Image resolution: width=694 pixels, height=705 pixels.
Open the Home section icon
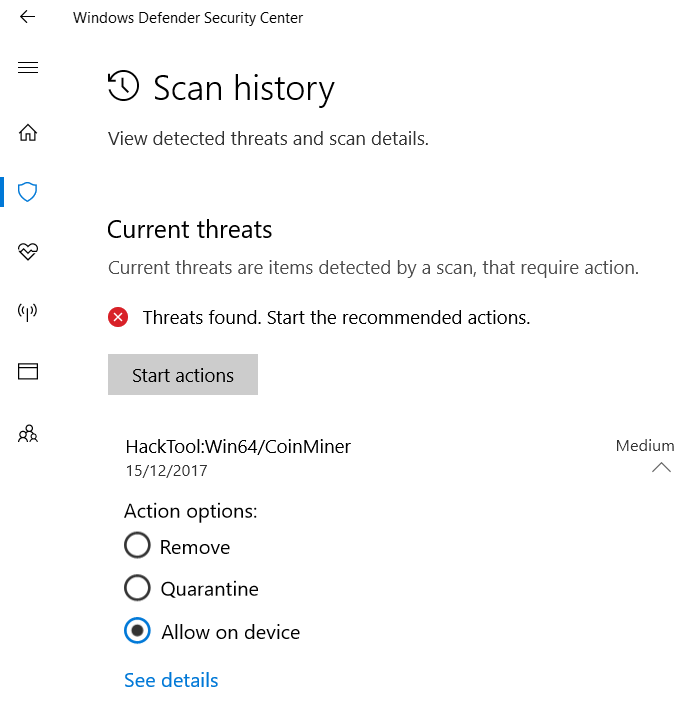[28, 133]
